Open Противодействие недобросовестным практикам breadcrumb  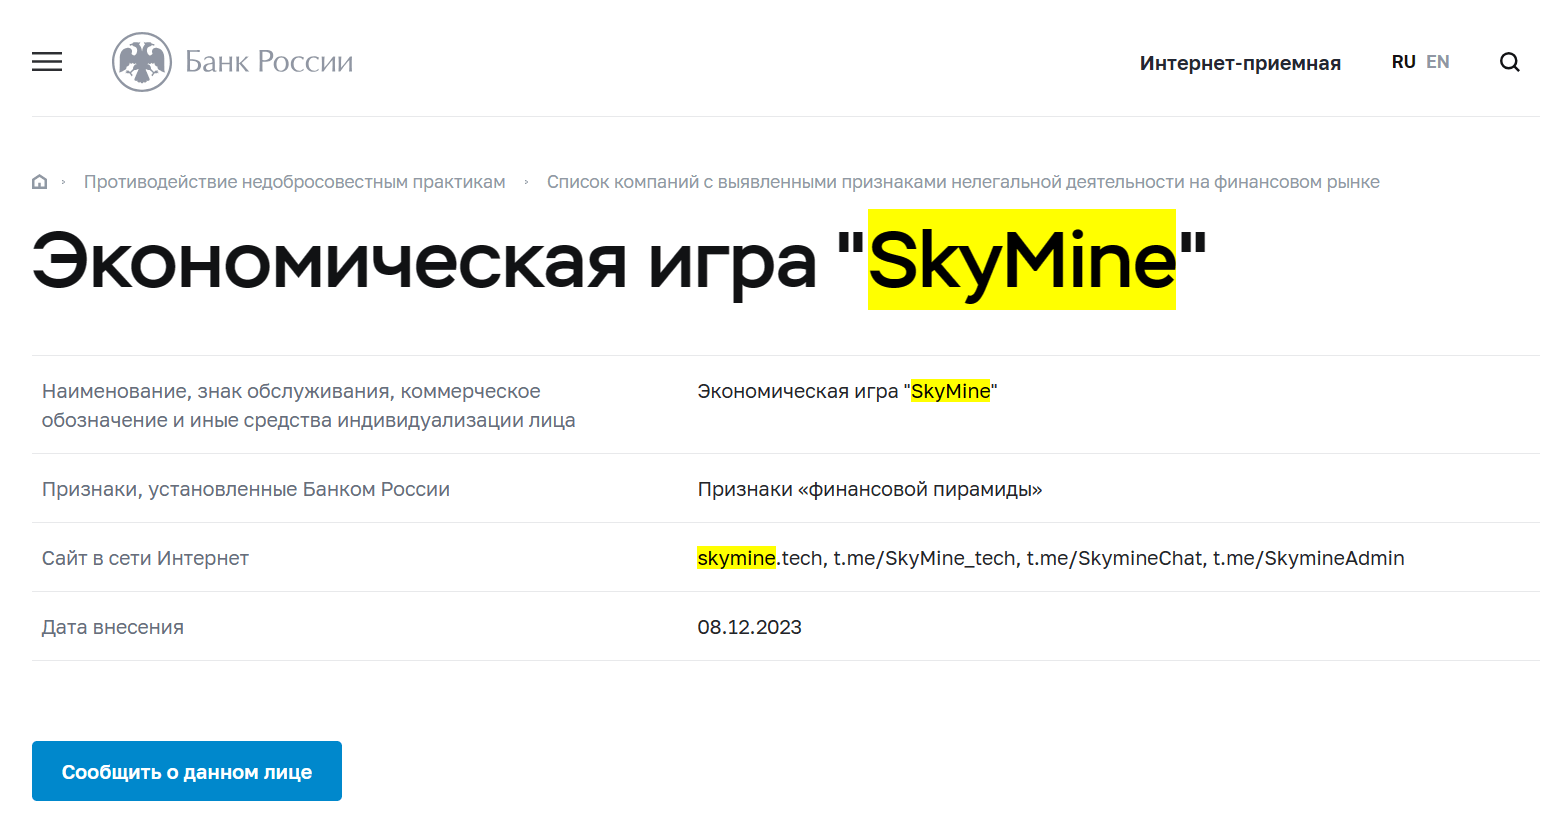[295, 182]
